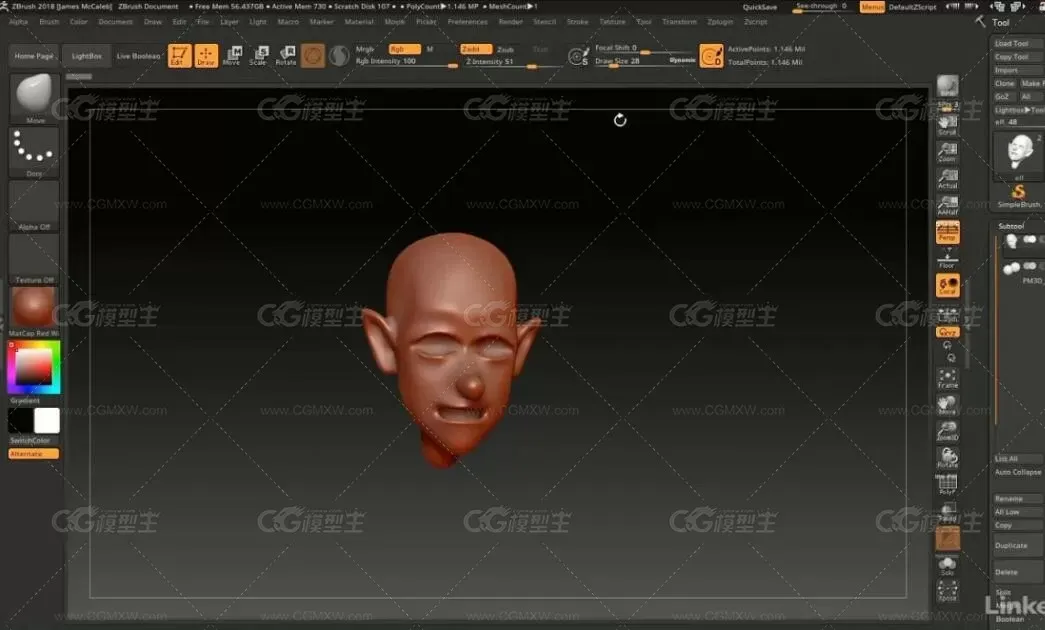Screen dimensions: 1045x630
Task: Open the Render menu
Action: [x=511, y=22]
